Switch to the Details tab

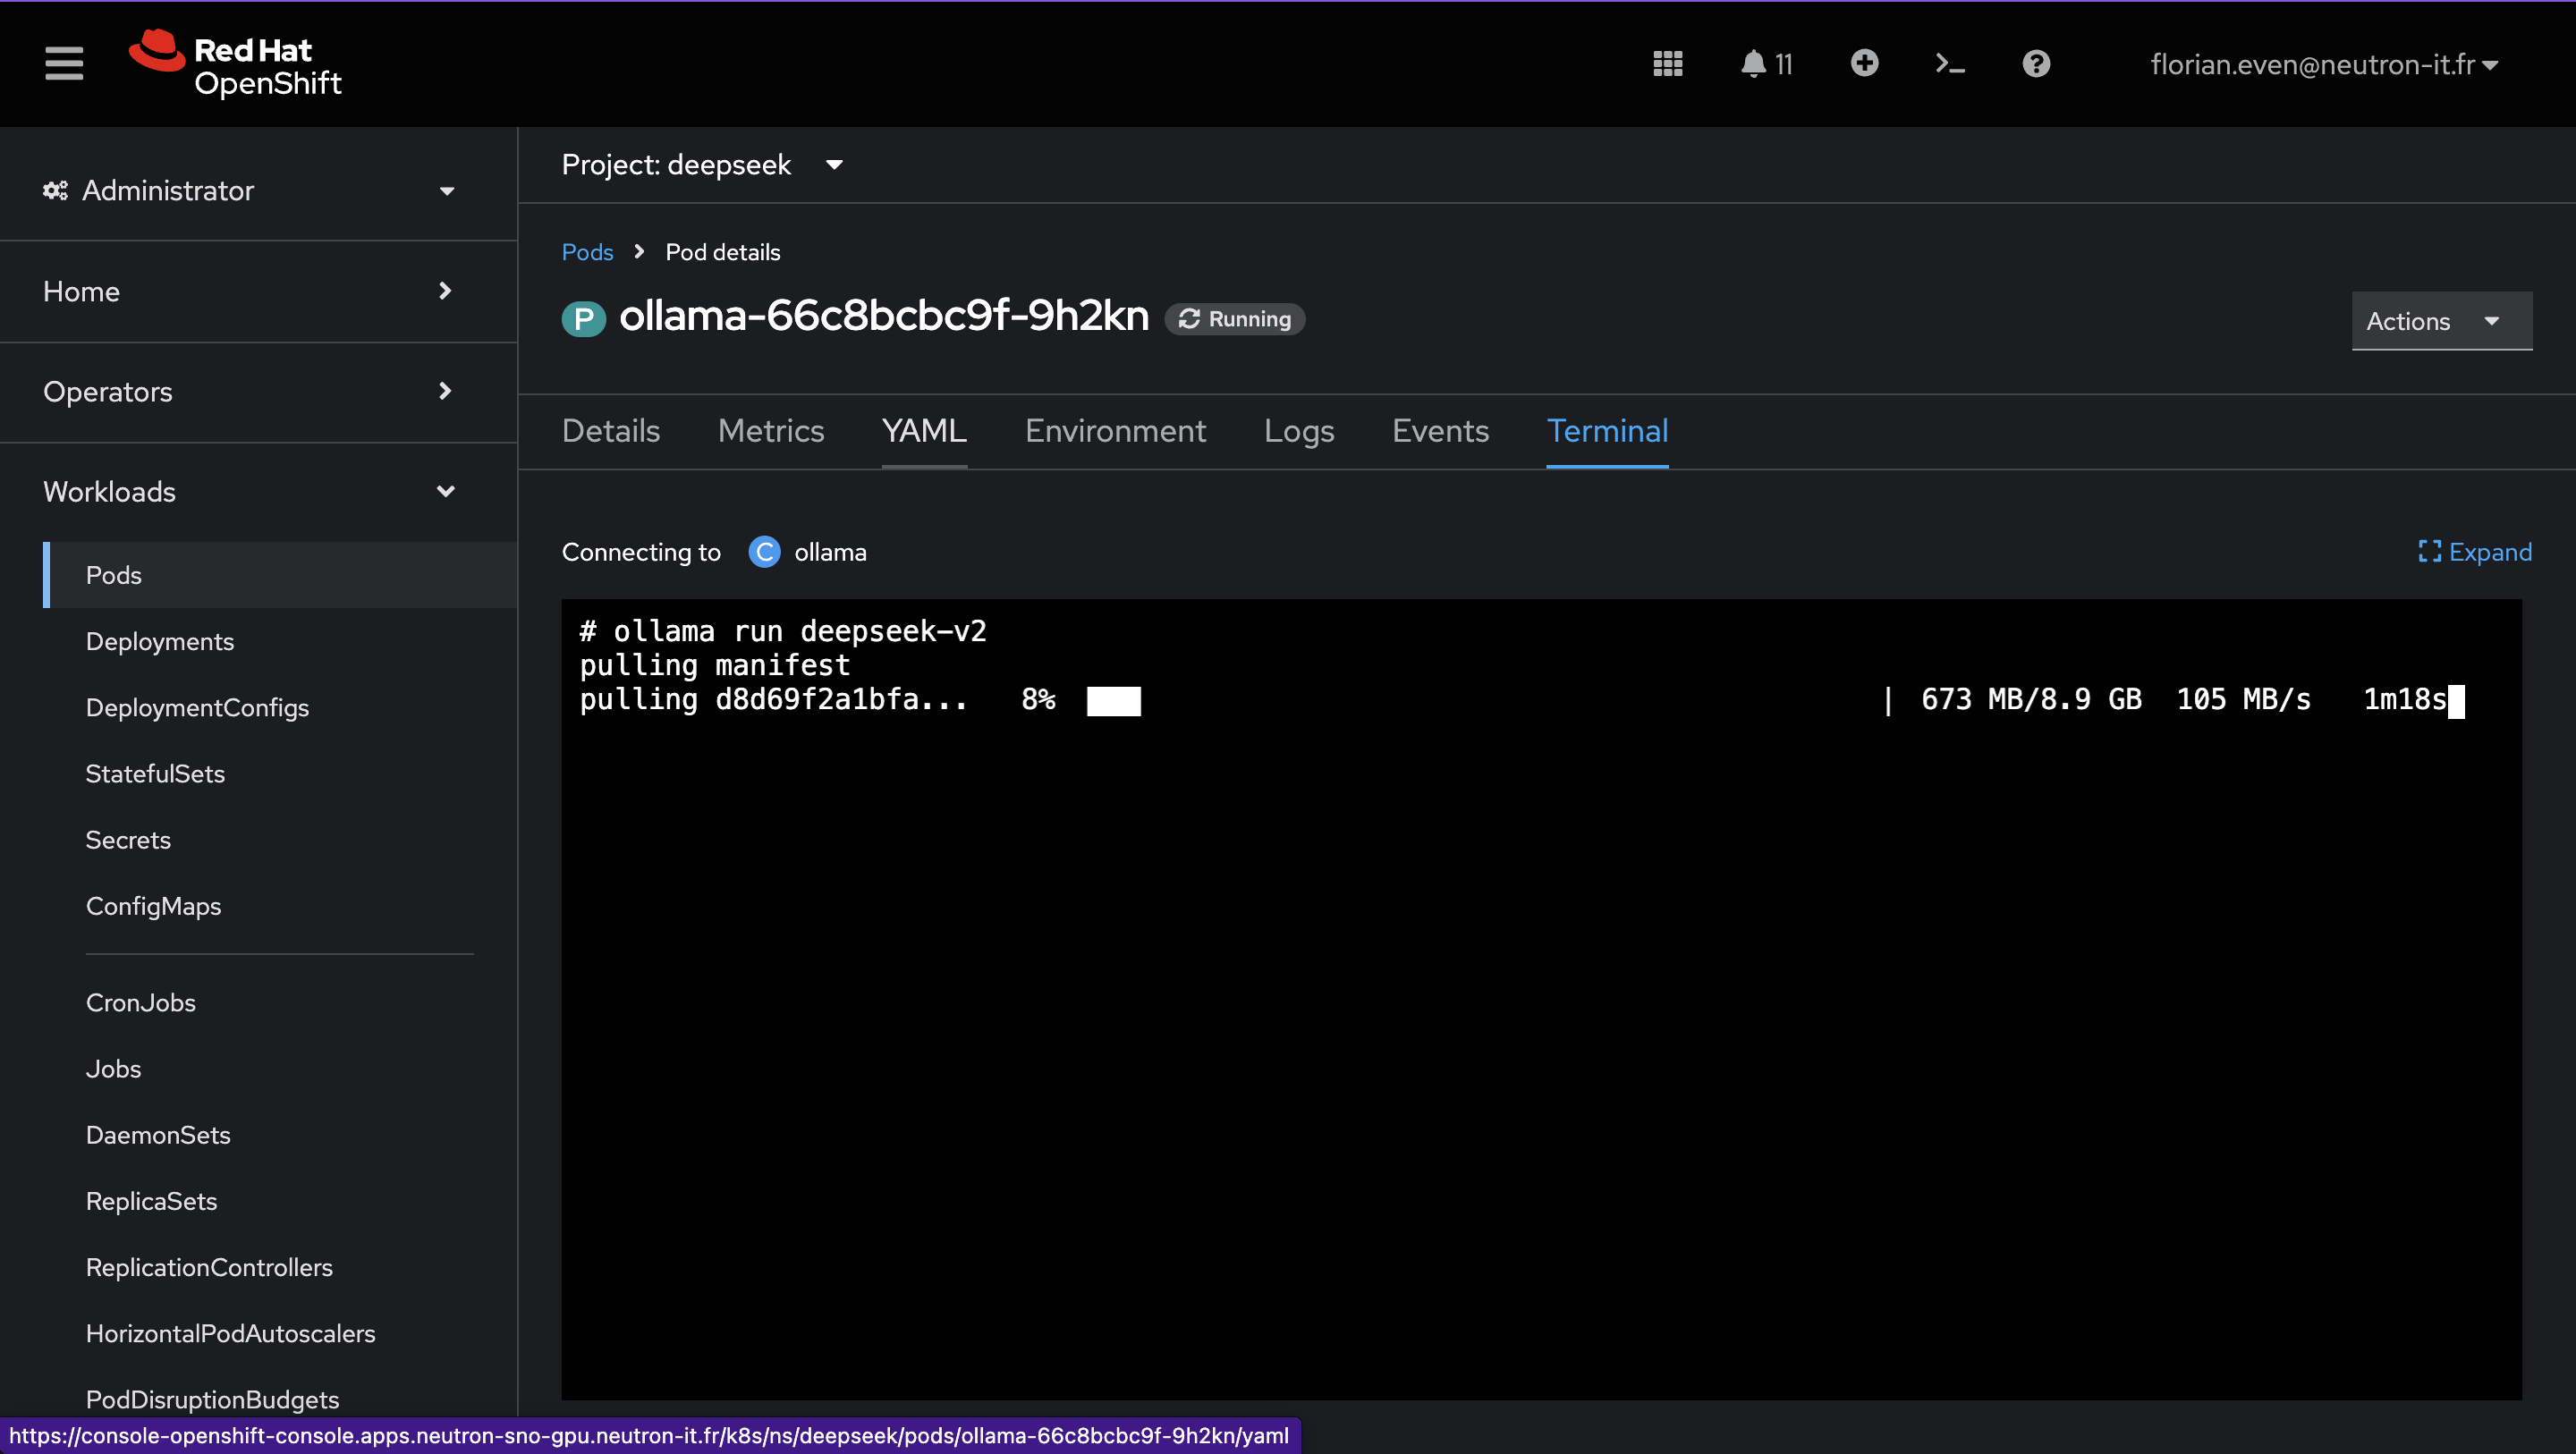[x=611, y=431]
